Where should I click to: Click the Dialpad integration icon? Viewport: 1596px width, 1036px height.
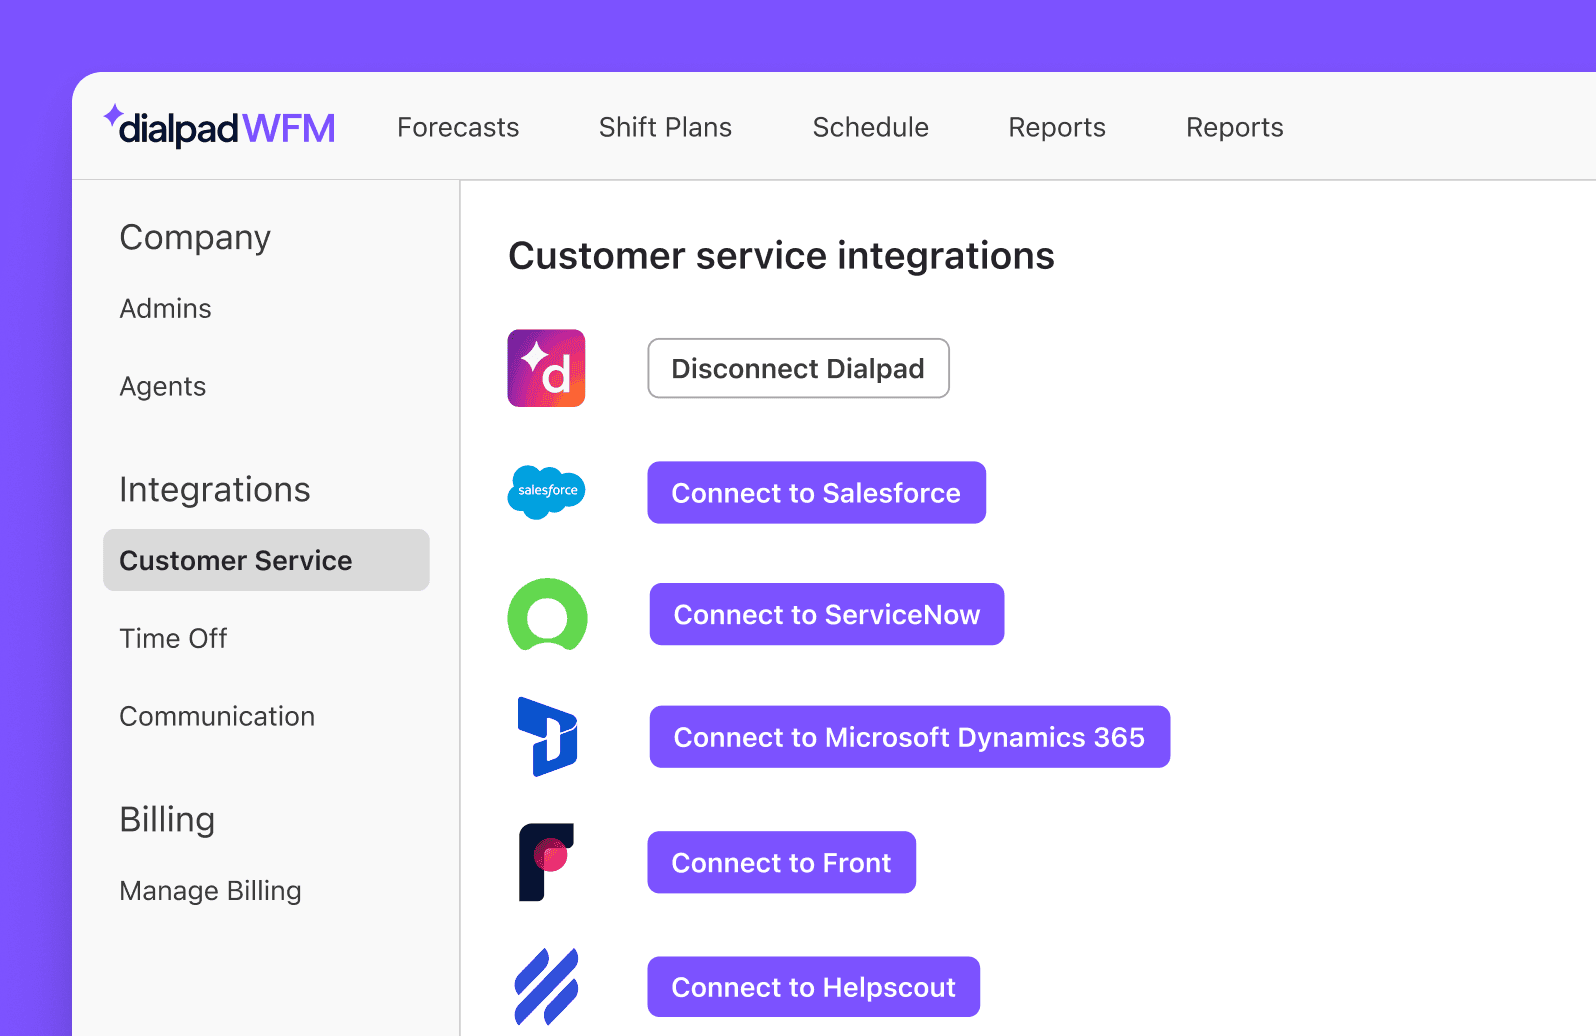(546, 368)
